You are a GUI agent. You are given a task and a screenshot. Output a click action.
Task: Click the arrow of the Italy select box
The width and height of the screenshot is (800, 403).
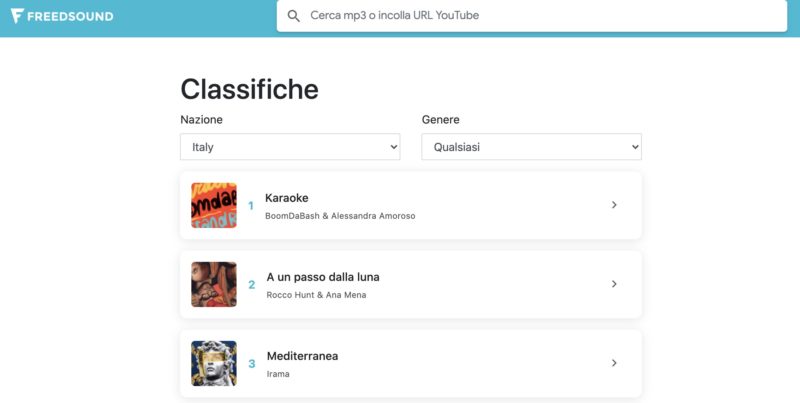pyautogui.click(x=394, y=147)
